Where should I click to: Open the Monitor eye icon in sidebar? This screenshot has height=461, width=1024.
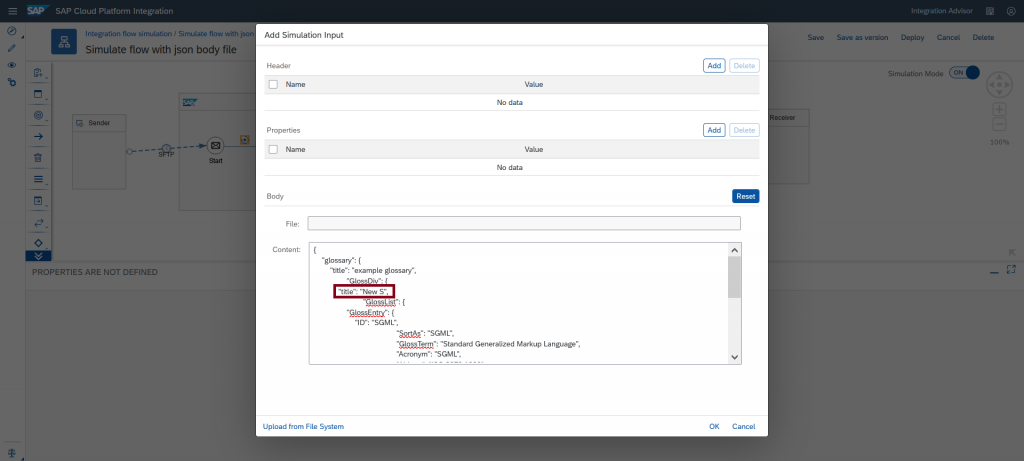click(x=11, y=65)
